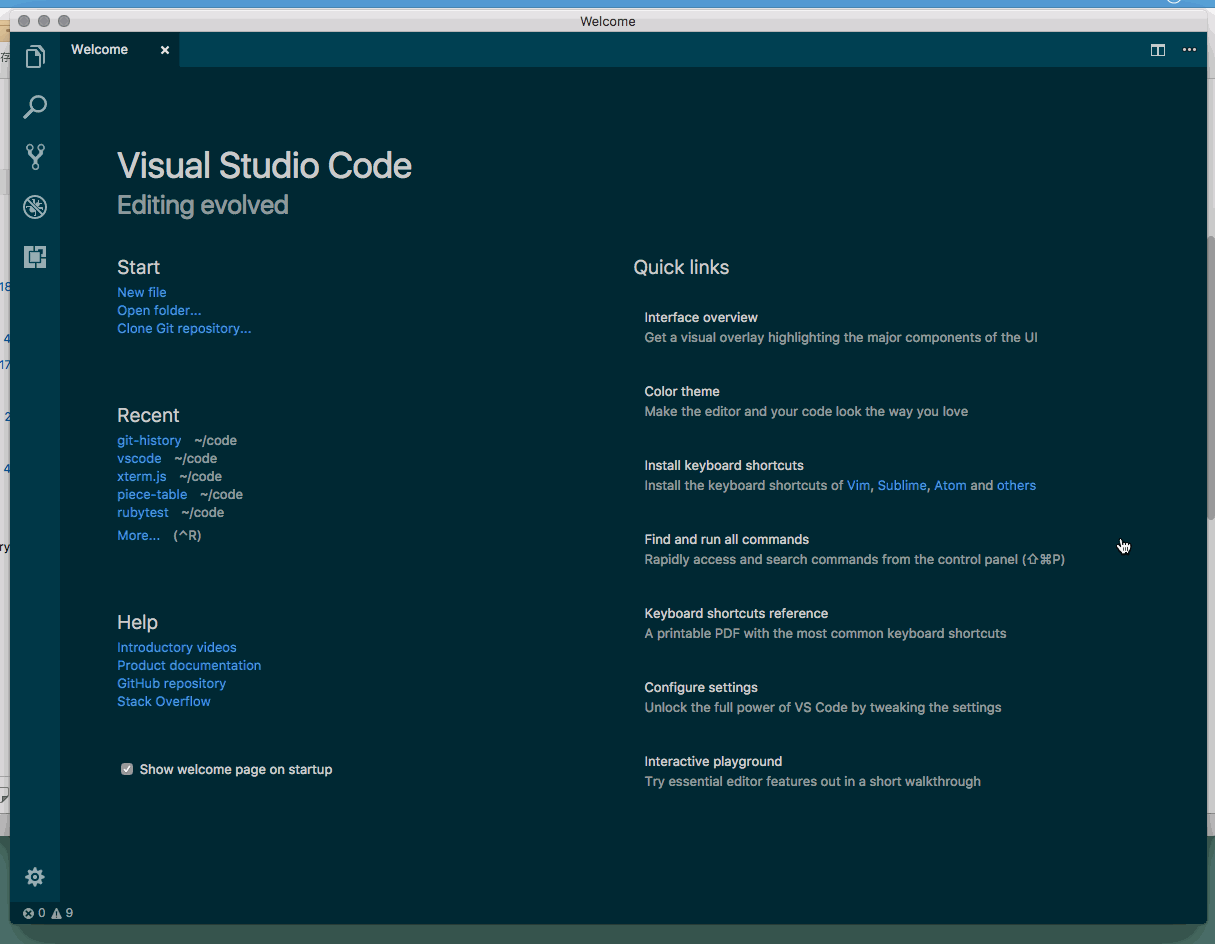Image resolution: width=1215 pixels, height=944 pixels.
Task: Close the Welcome tab
Action: pyautogui.click(x=164, y=48)
